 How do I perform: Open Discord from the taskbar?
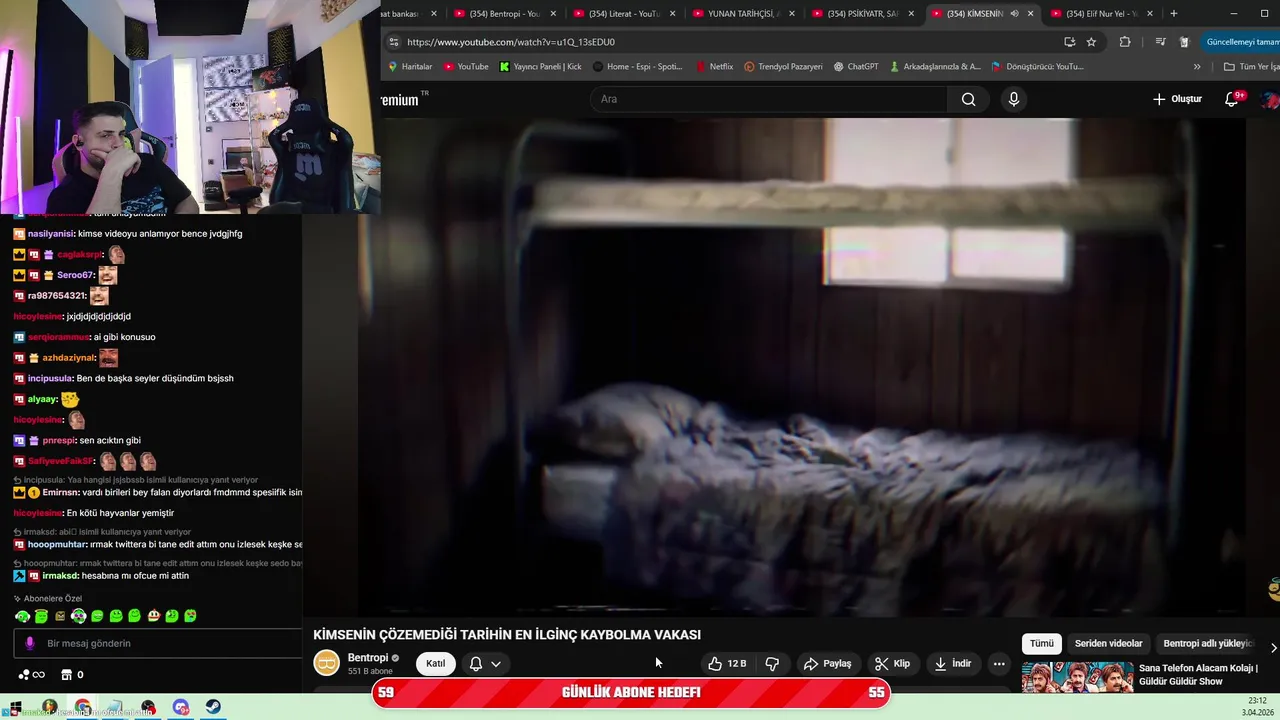181,707
